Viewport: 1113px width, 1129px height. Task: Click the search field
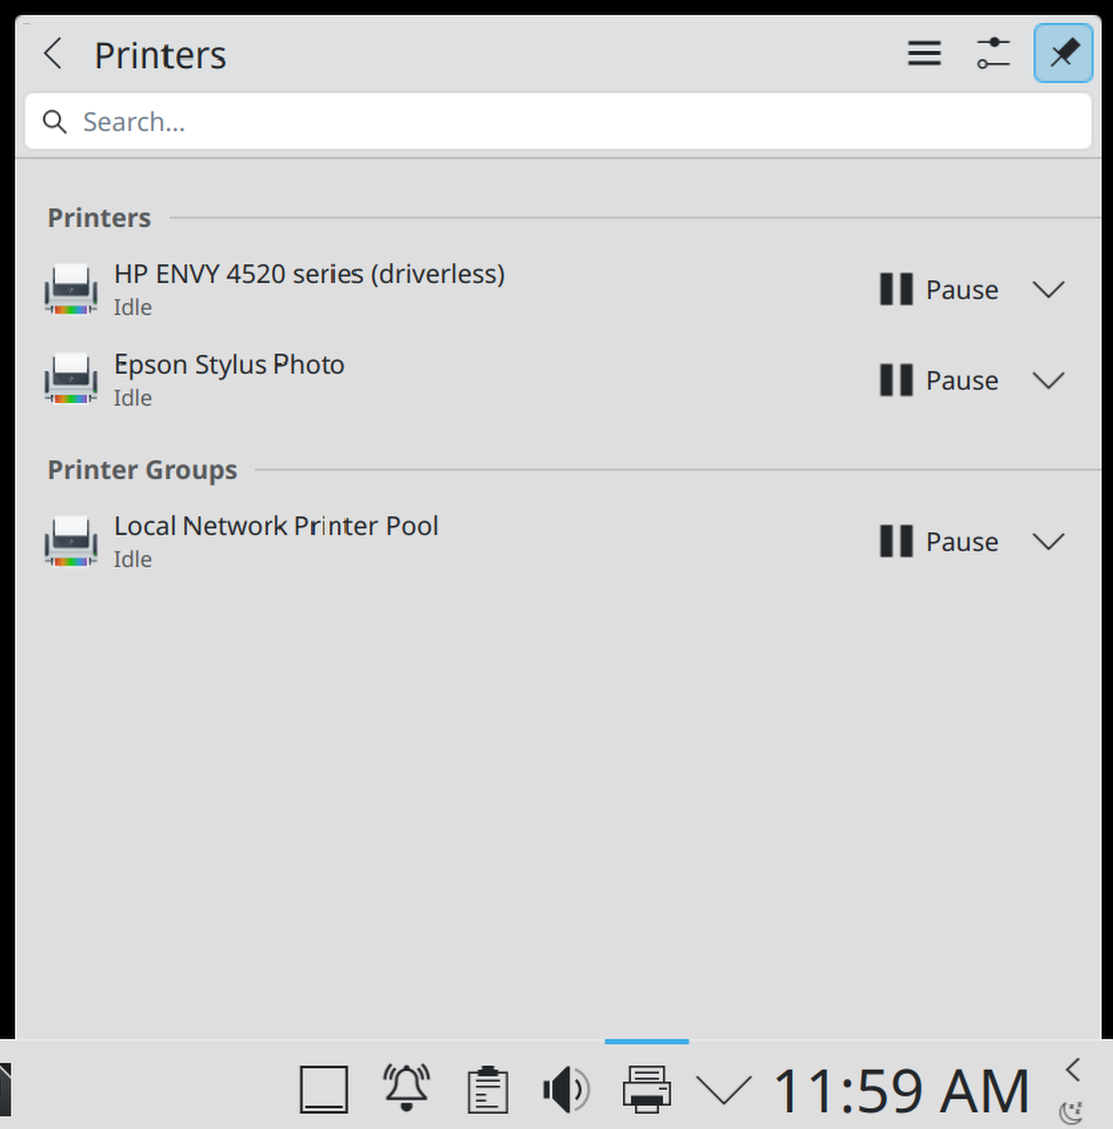[557, 122]
